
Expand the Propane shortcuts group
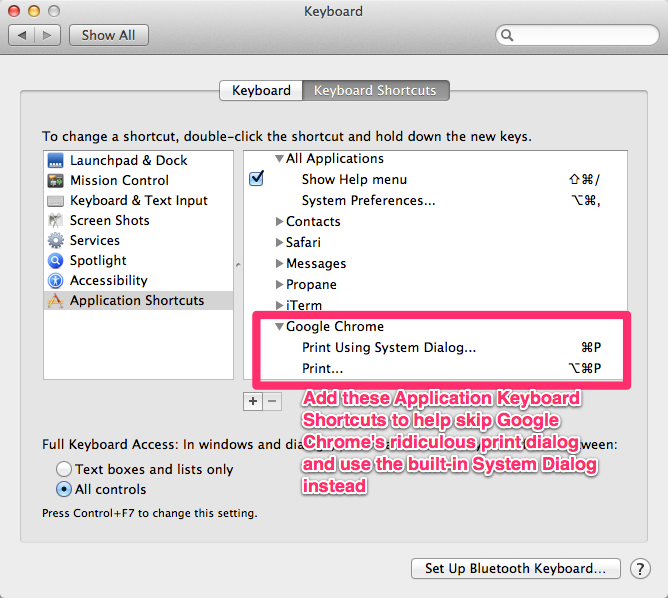pos(279,284)
